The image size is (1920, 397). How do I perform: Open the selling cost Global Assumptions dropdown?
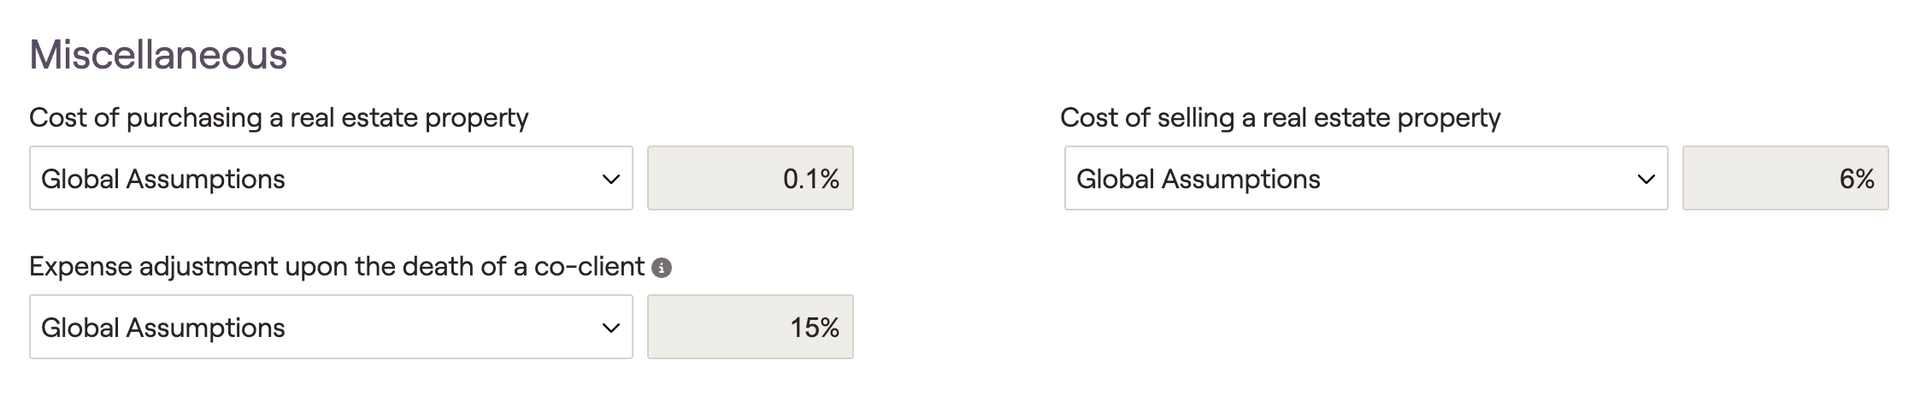coord(1366,178)
